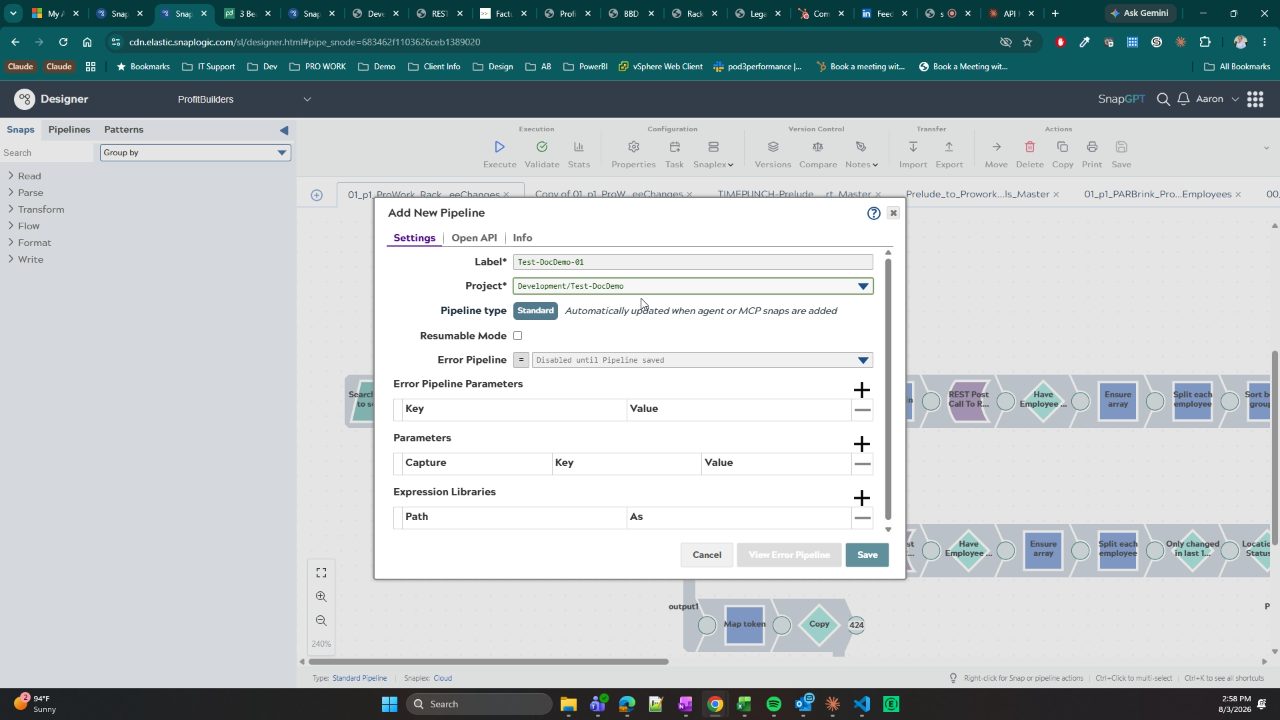Click the Import pipeline icon
Image resolution: width=1280 pixels, height=720 pixels.
tap(913, 147)
